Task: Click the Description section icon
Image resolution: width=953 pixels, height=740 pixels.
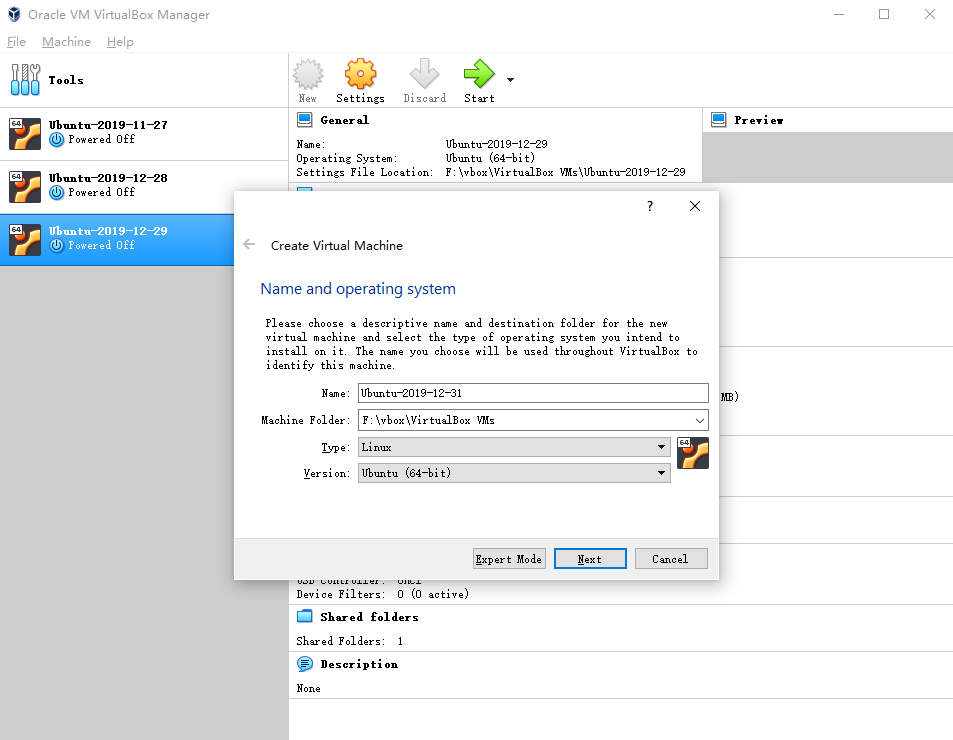Action: [x=304, y=663]
